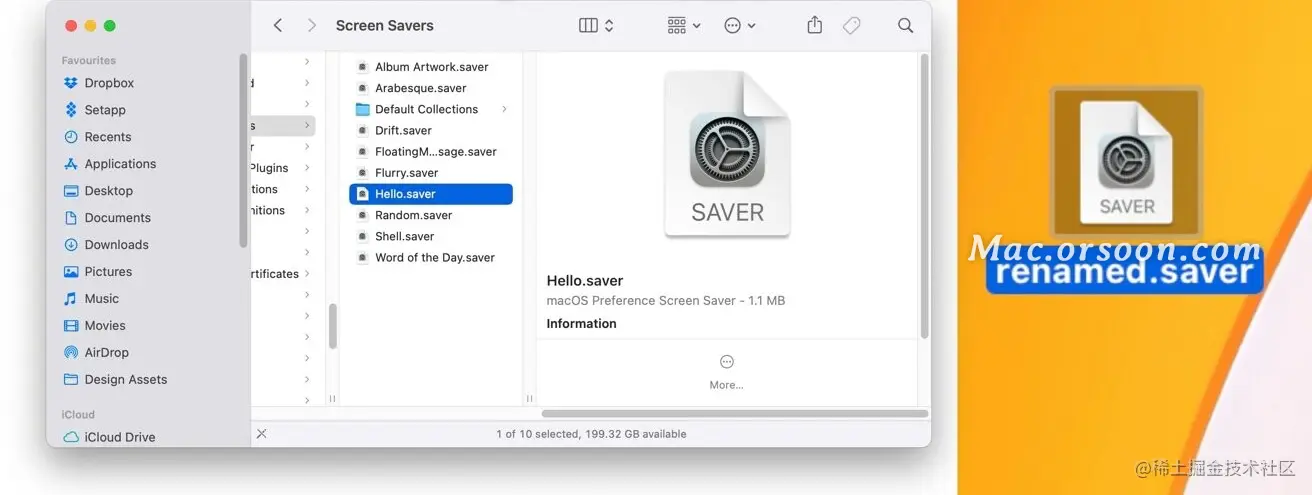
Task: Click the Information heading in preview
Action: tap(581, 324)
